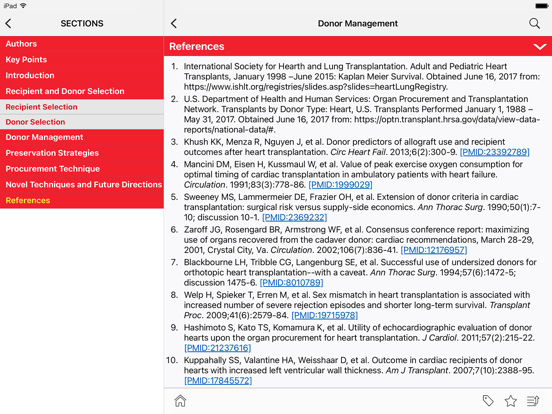The height and width of the screenshot is (414, 552).
Task: Open link PMID:2369232
Action: pos(295,218)
